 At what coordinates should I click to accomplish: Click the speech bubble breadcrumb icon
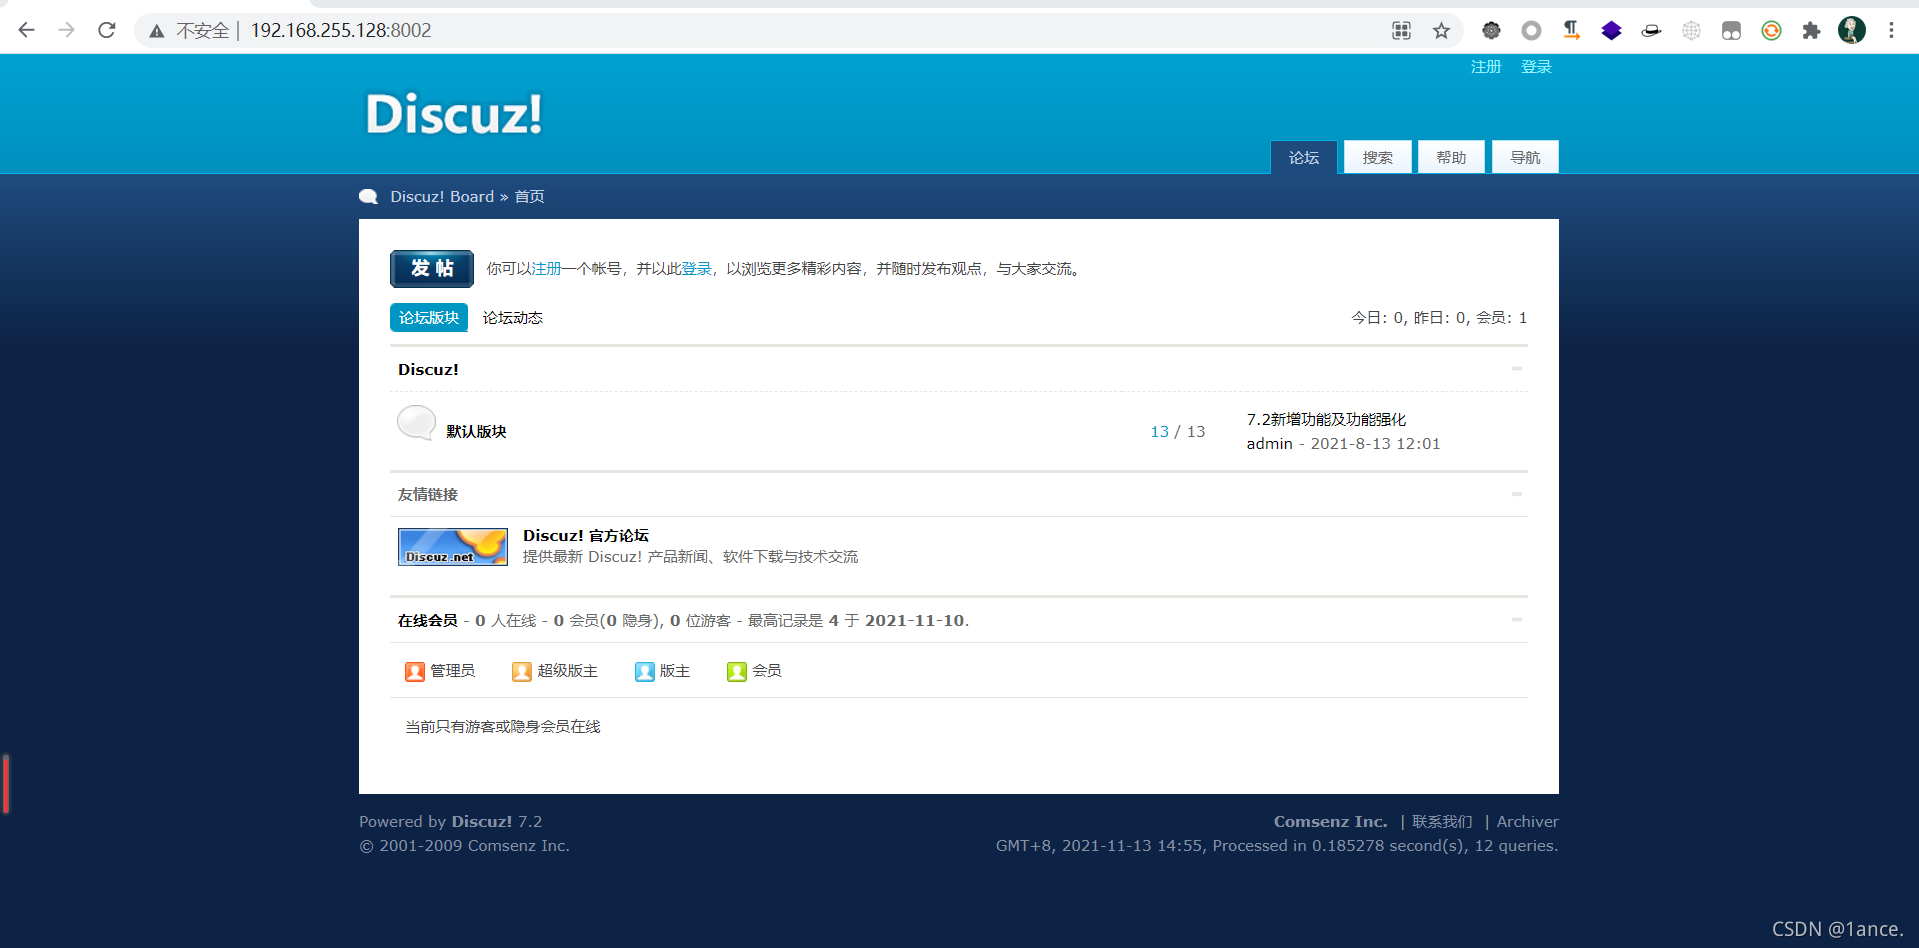tap(368, 197)
